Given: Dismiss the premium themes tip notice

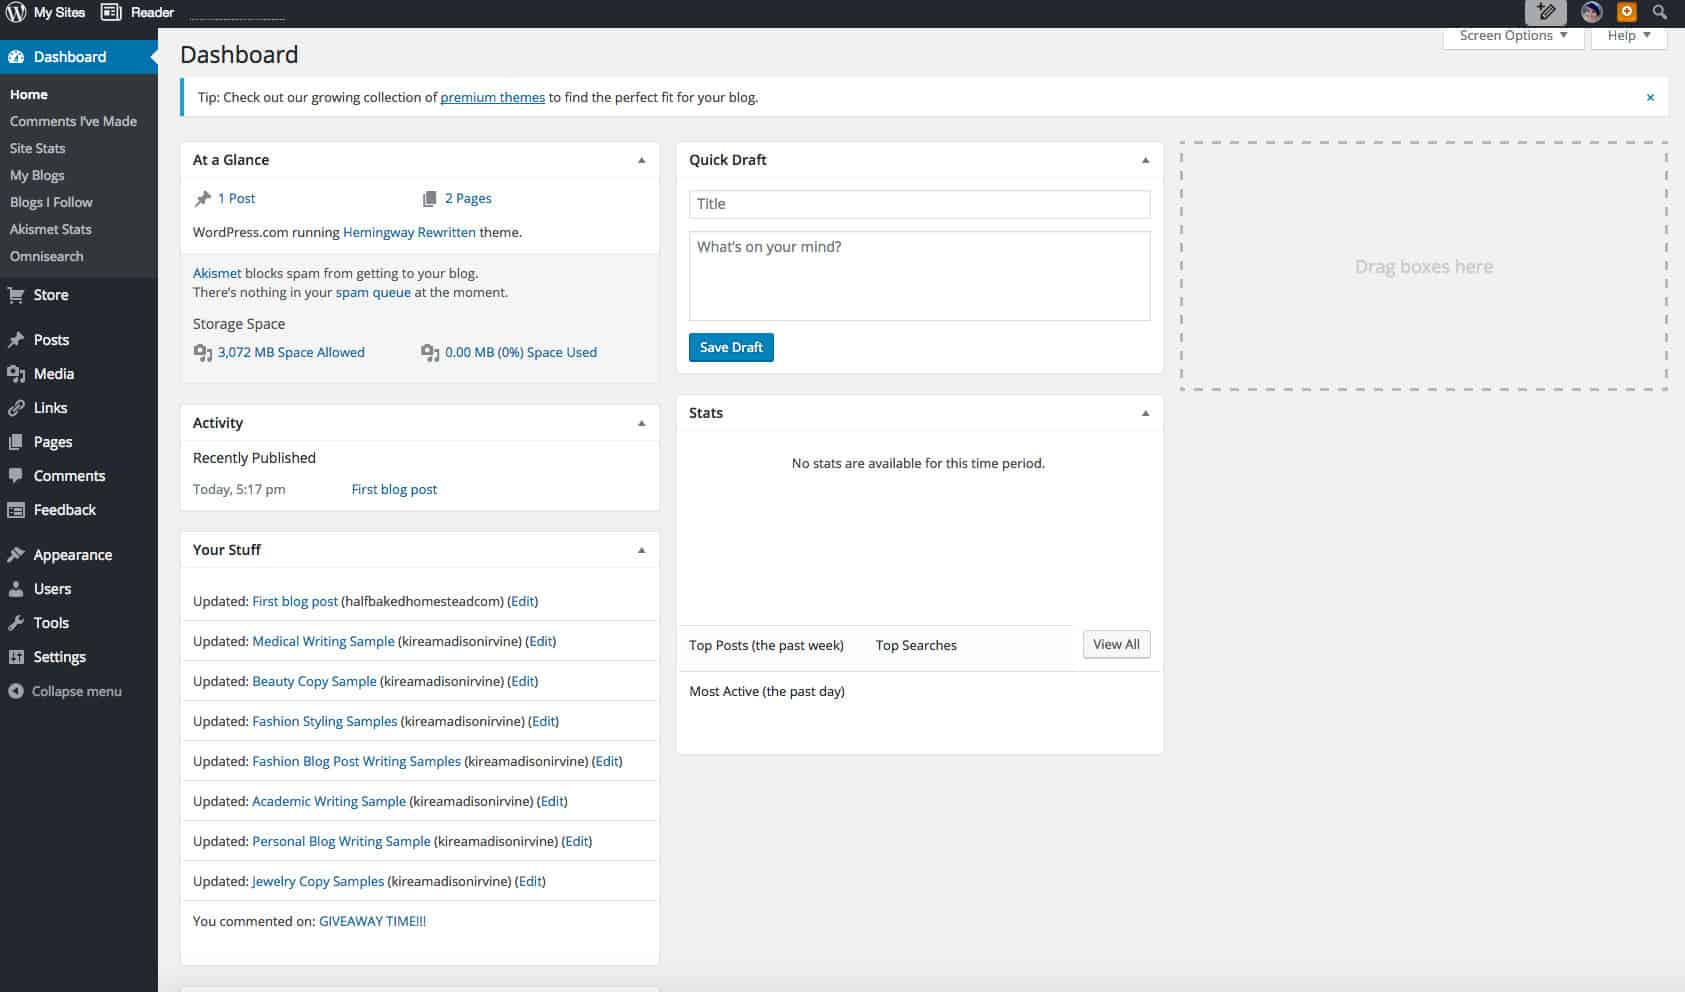Looking at the screenshot, I should pos(1650,97).
